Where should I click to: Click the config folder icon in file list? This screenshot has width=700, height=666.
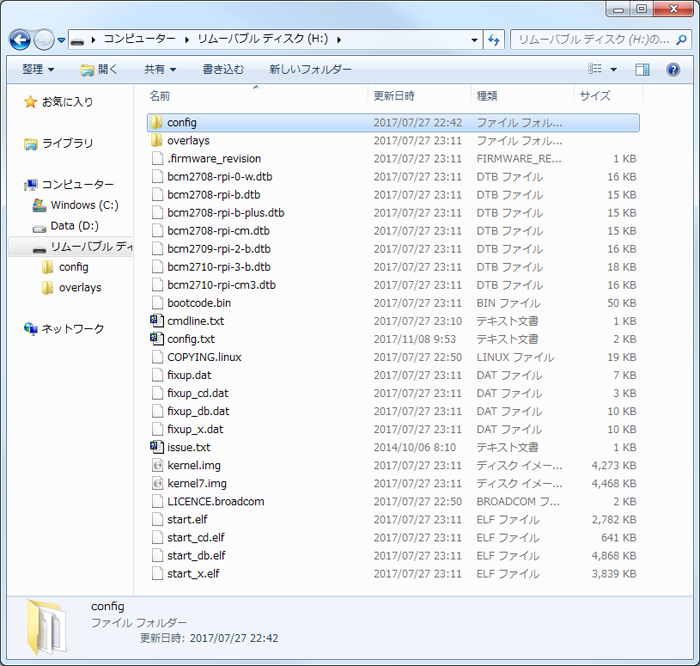click(x=156, y=122)
